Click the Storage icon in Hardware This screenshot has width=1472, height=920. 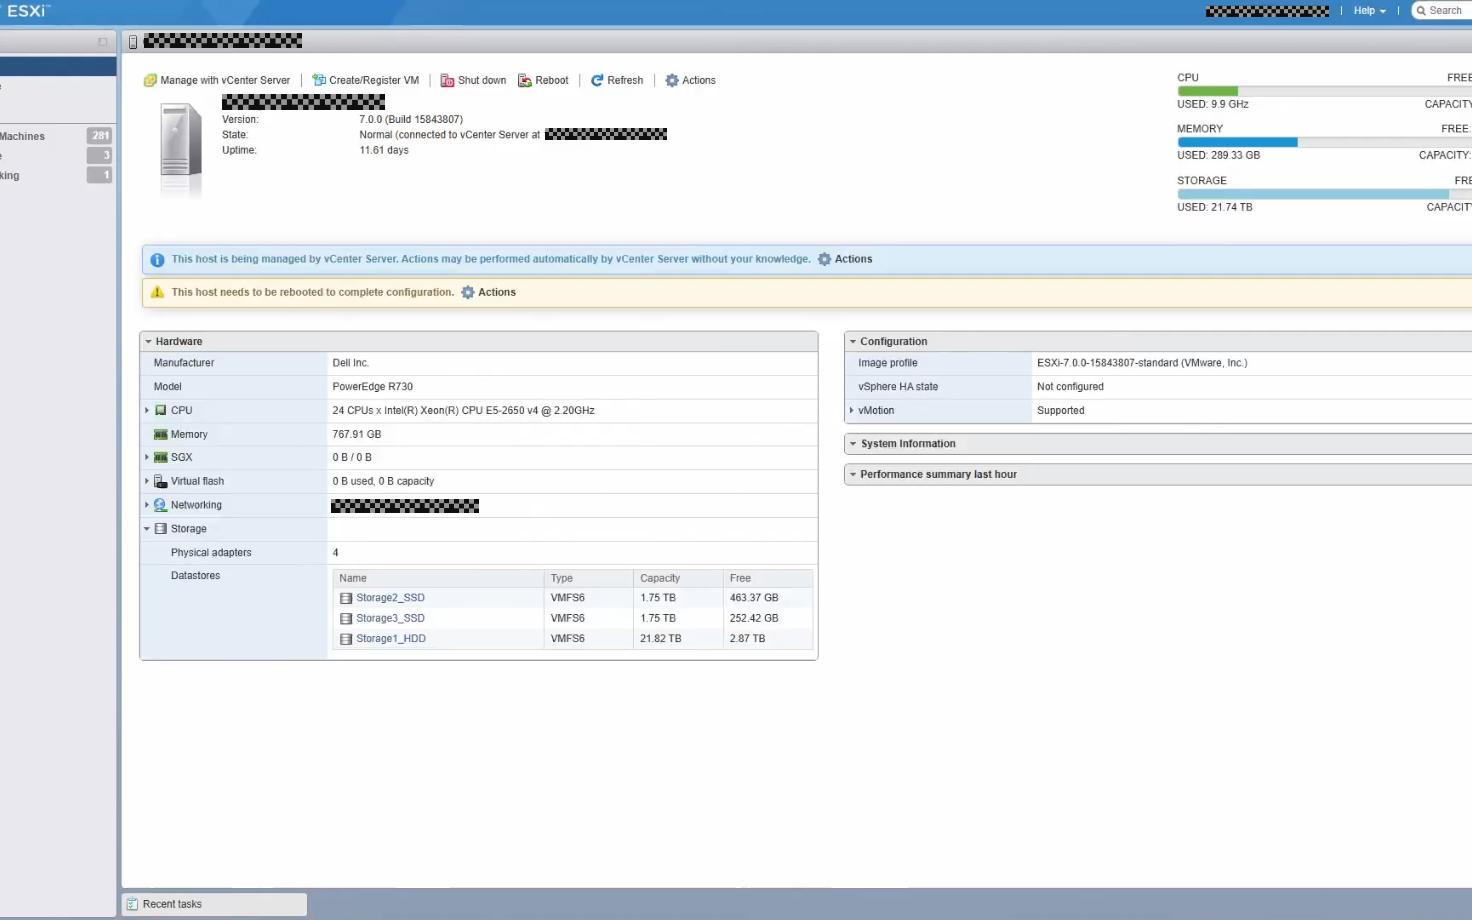tap(160, 529)
